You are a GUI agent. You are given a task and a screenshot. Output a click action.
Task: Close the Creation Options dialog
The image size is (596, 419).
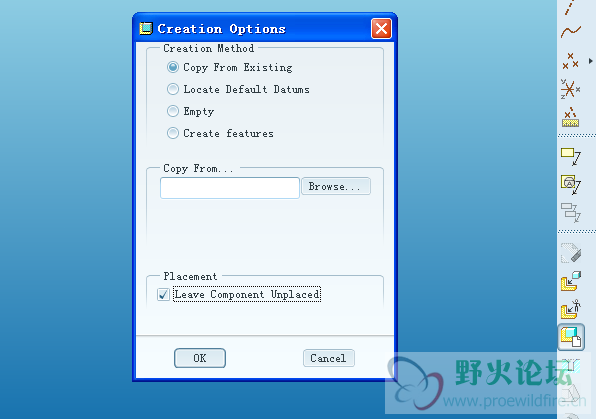(x=381, y=29)
